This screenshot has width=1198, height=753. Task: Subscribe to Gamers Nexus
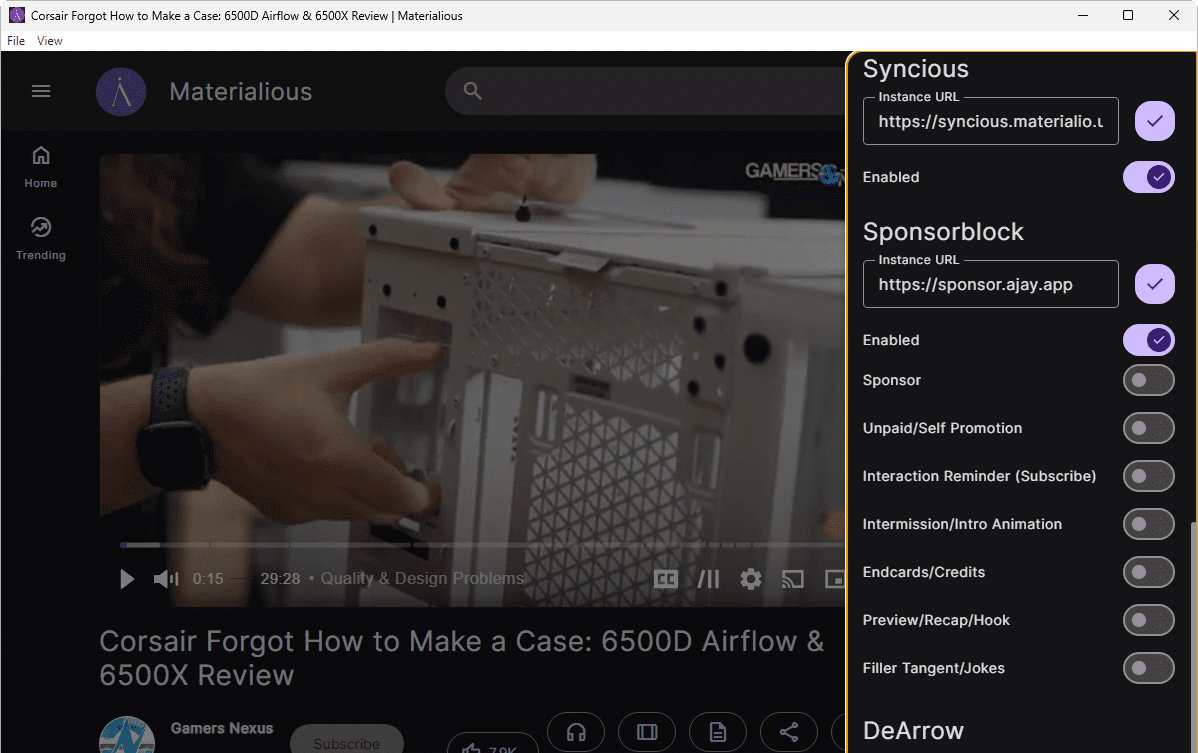pyautogui.click(x=347, y=740)
